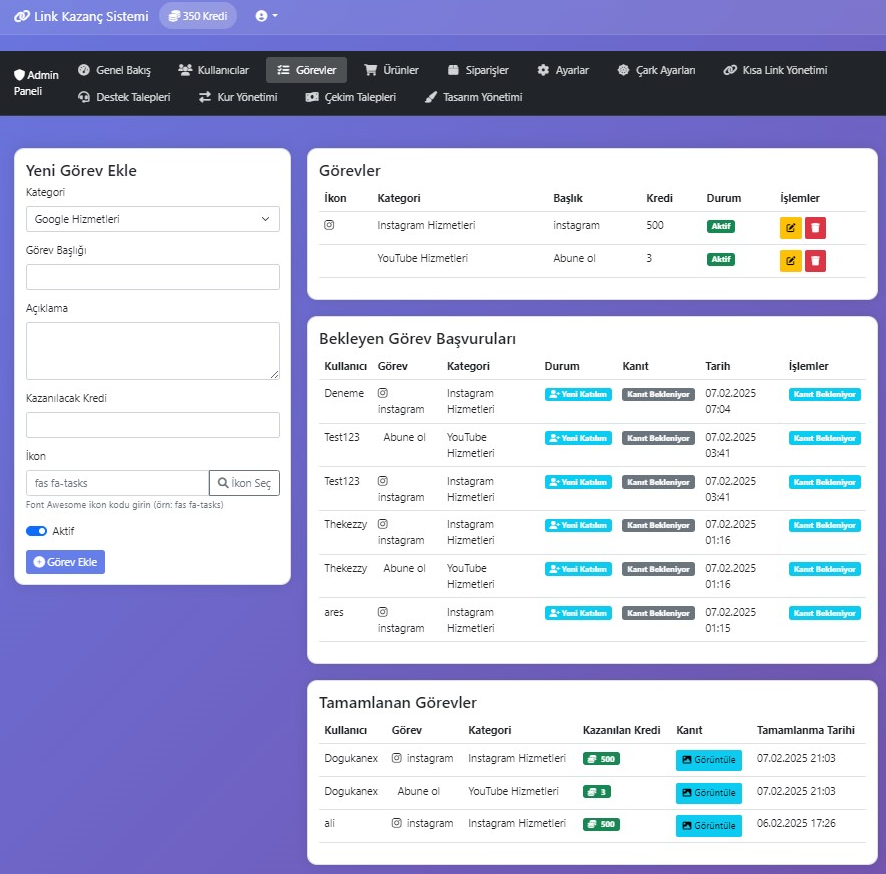Edit the instagram task with yellow pencil icon
This screenshot has height=874, width=886.
pos(790,228)
